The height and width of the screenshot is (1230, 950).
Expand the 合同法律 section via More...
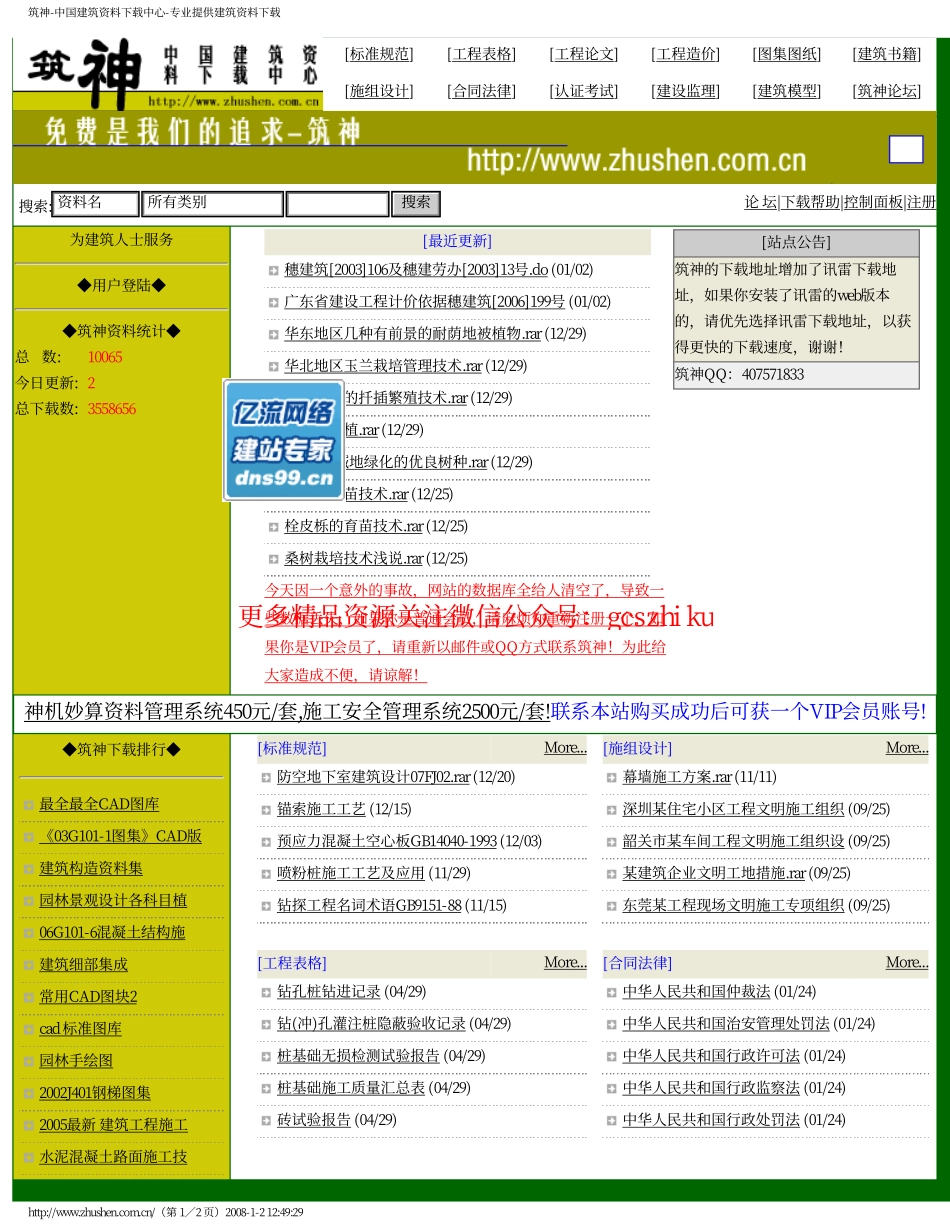click(x=906, y=962)
